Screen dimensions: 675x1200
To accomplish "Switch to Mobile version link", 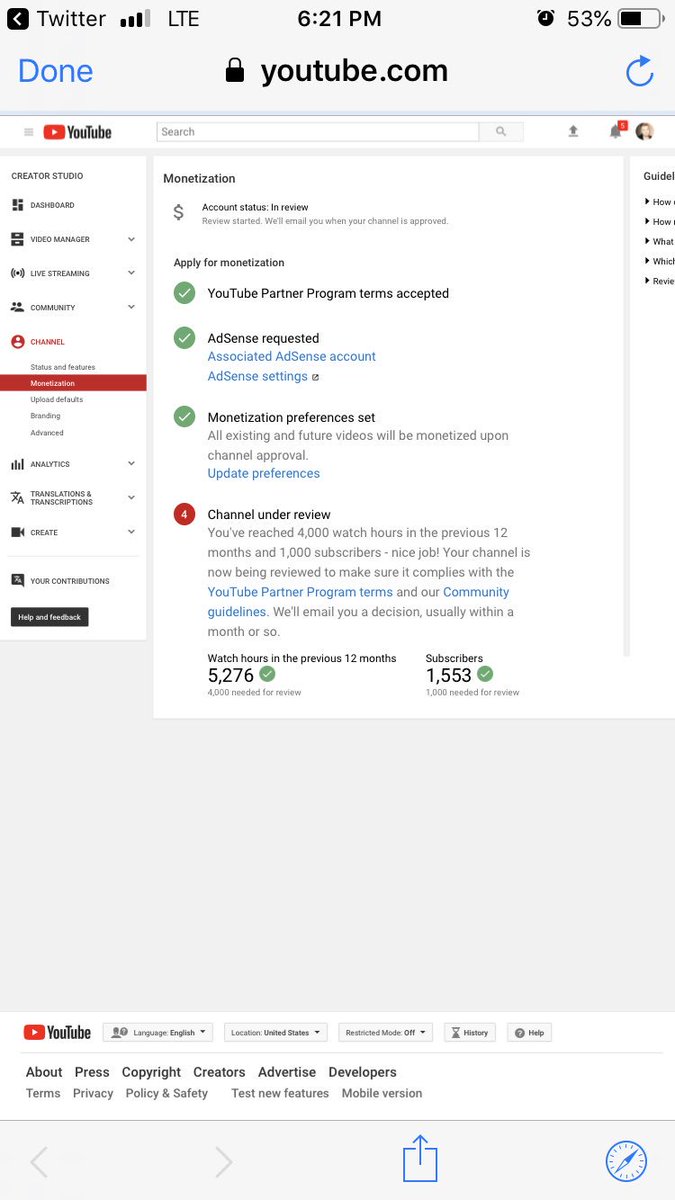I will click(x=382, y=1093).
